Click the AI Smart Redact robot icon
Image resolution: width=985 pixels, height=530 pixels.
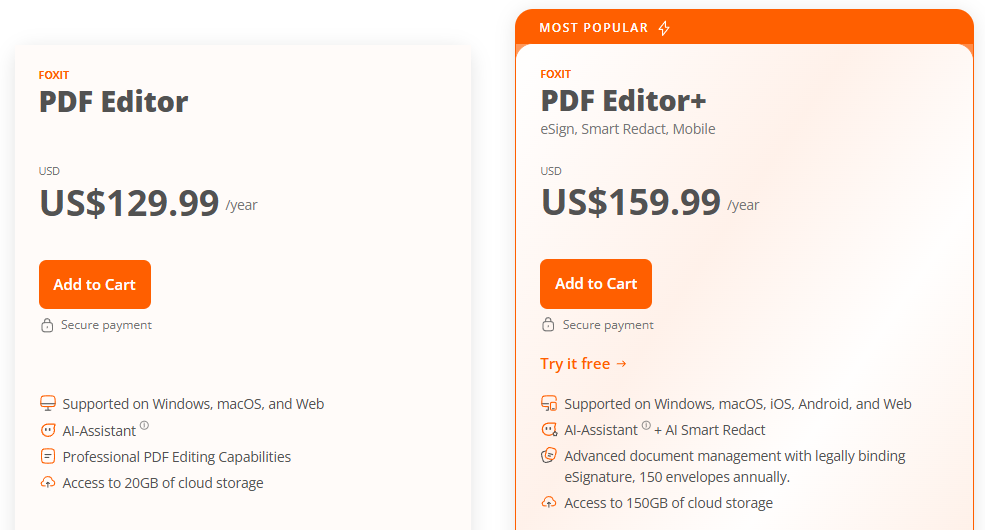pyautogui.click(x=548, y=430)
